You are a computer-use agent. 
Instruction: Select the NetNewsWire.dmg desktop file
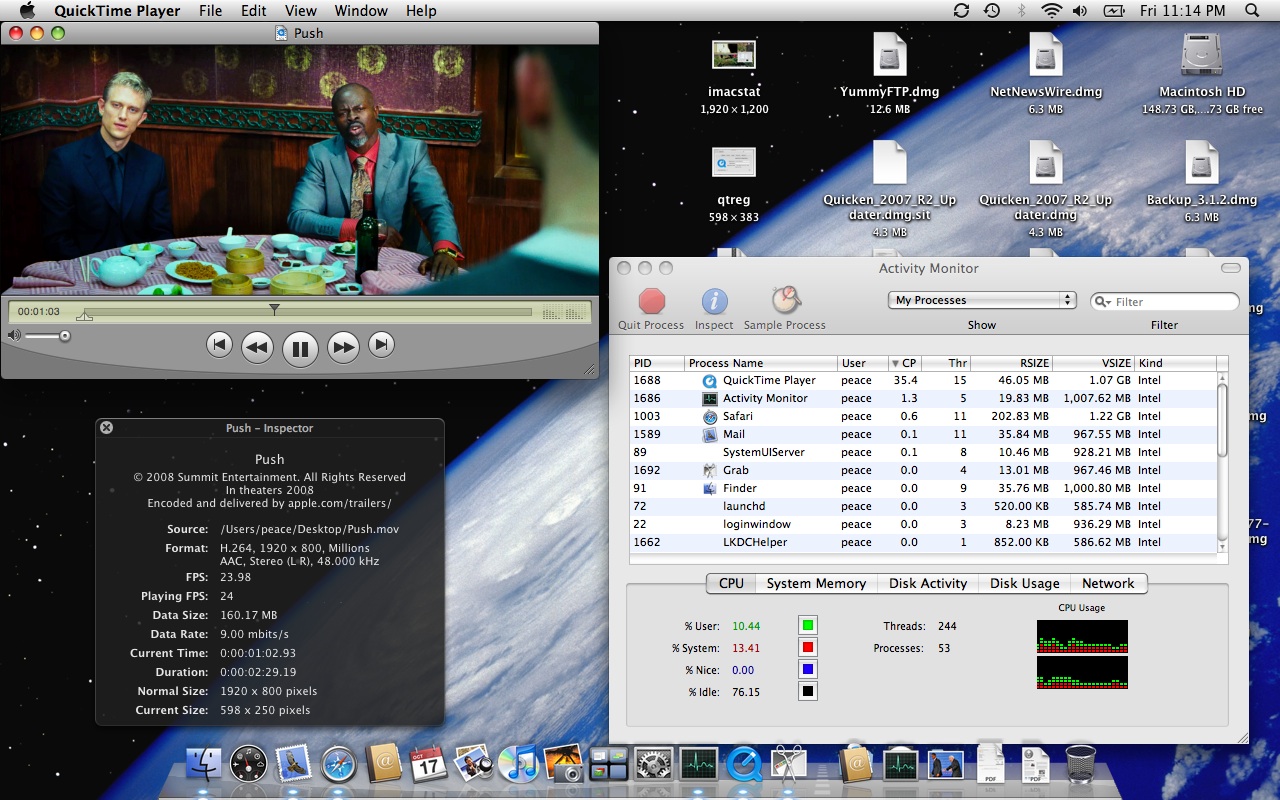[x=1045, y=54]
